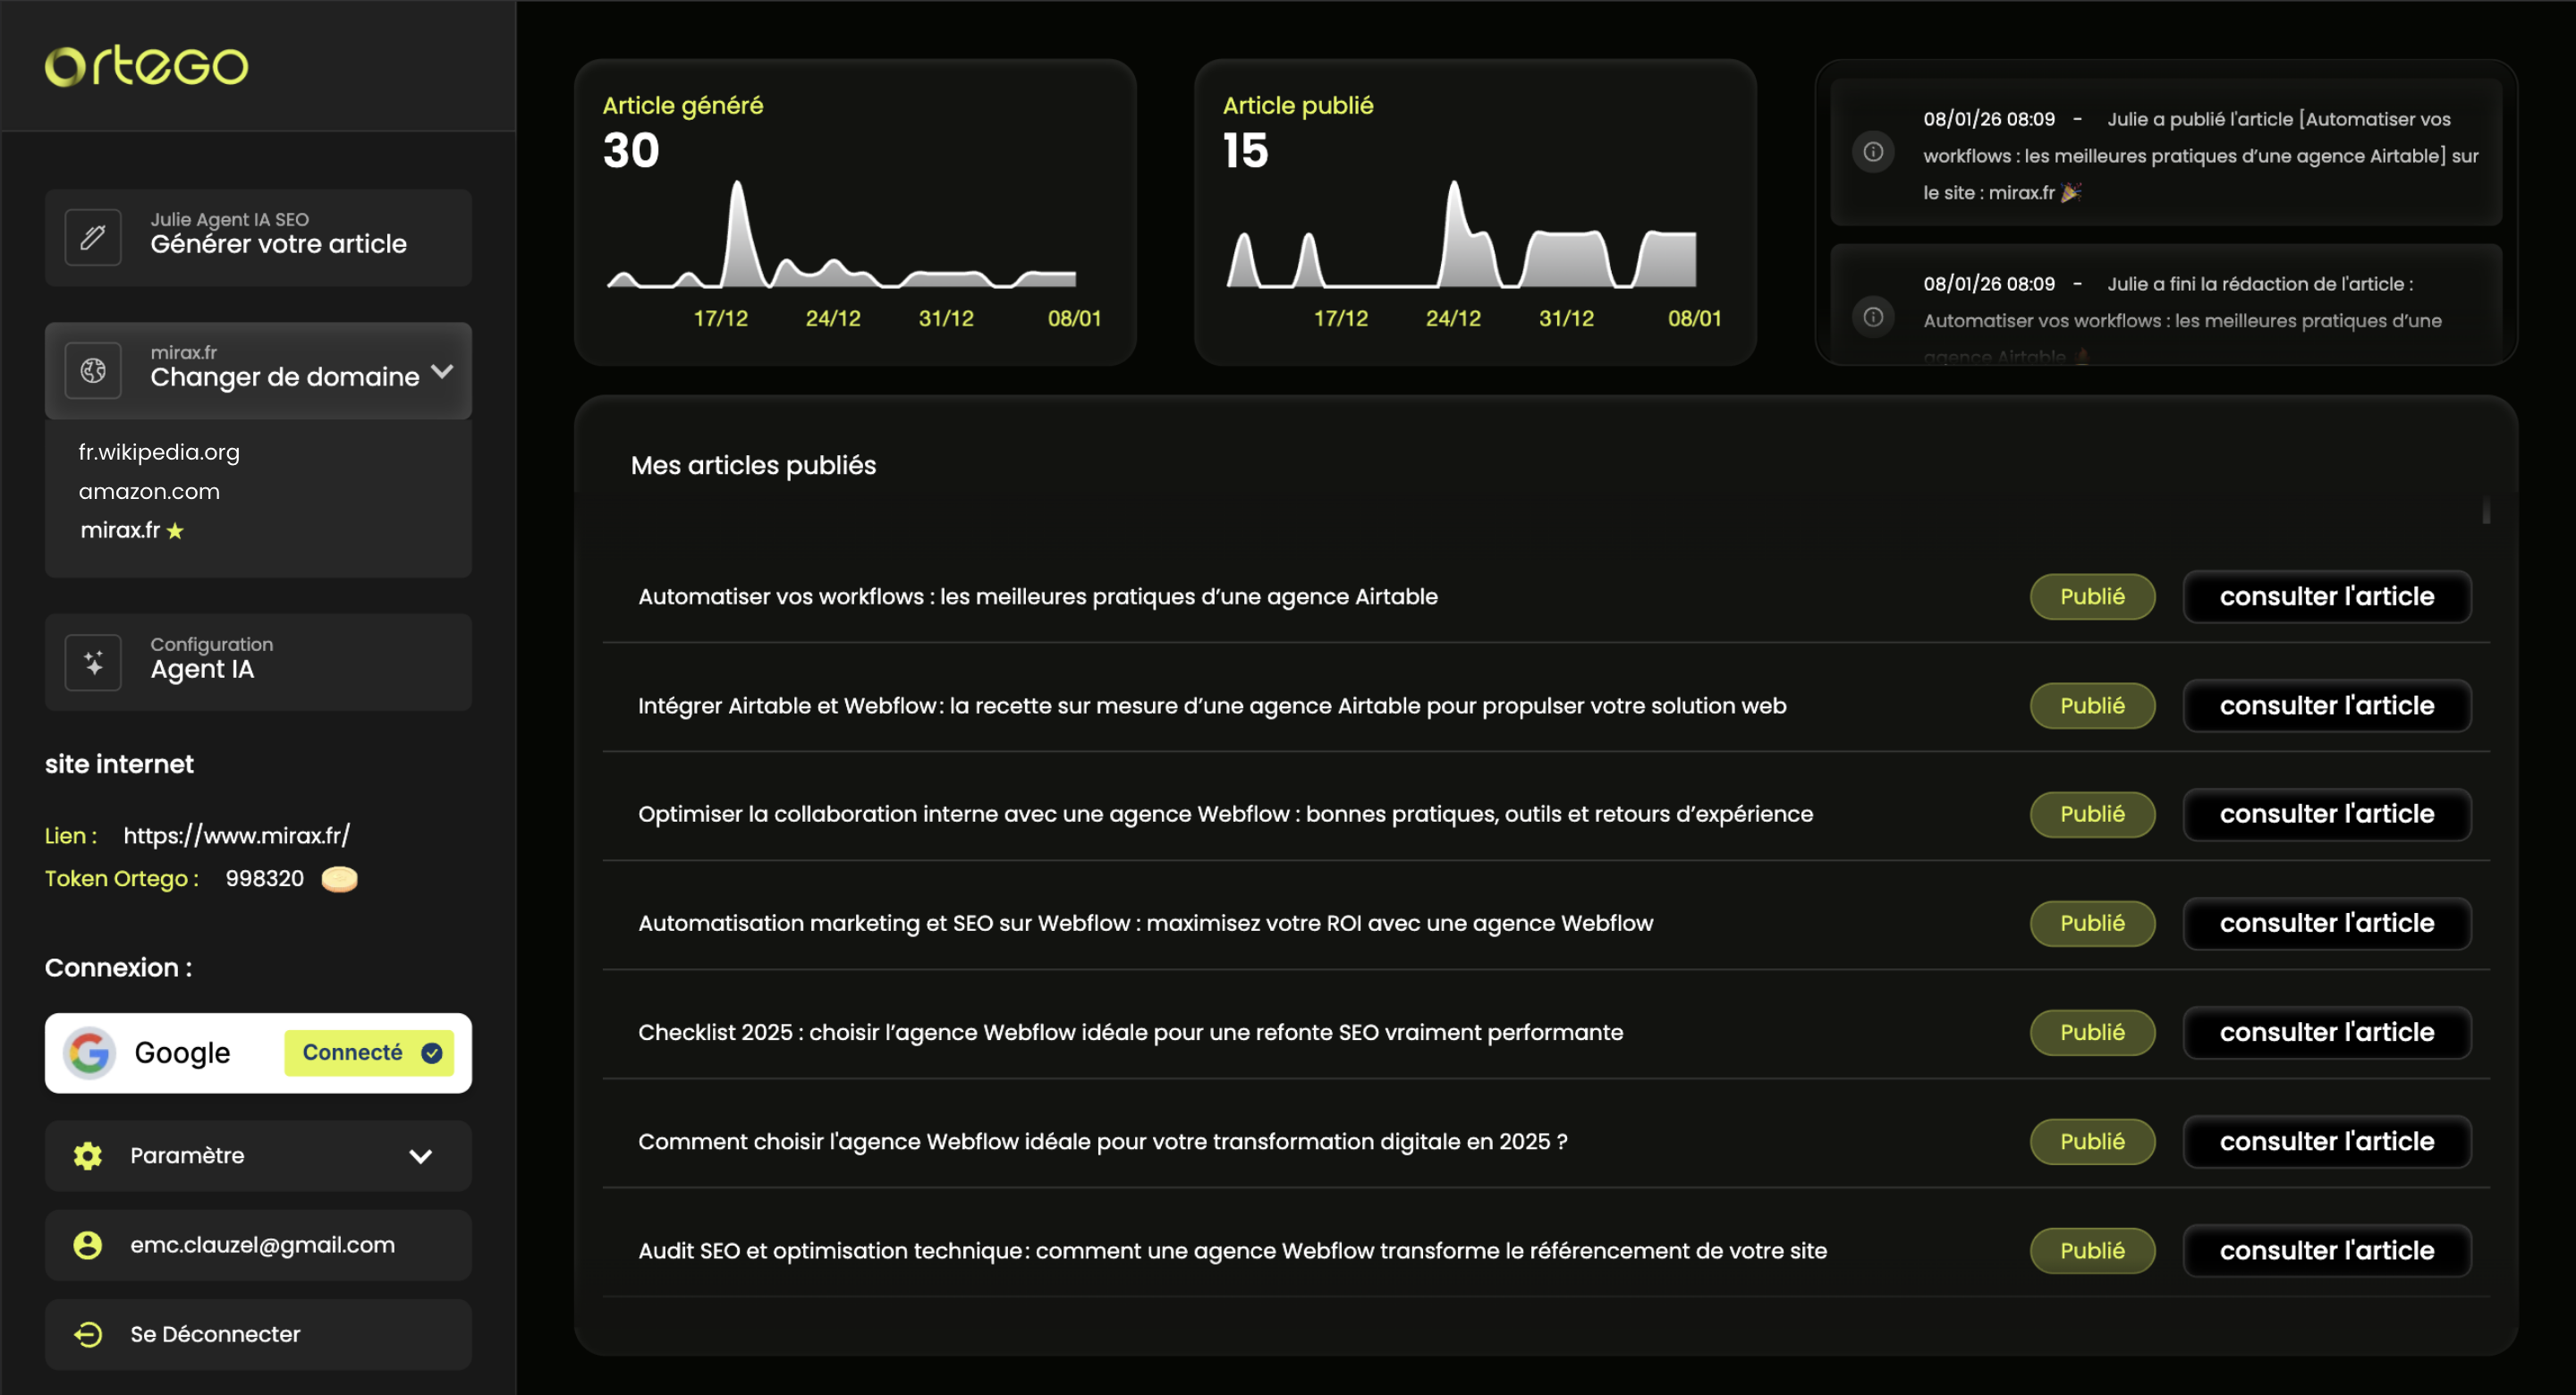Select amazon.com domain from list

tap(149, 491)
